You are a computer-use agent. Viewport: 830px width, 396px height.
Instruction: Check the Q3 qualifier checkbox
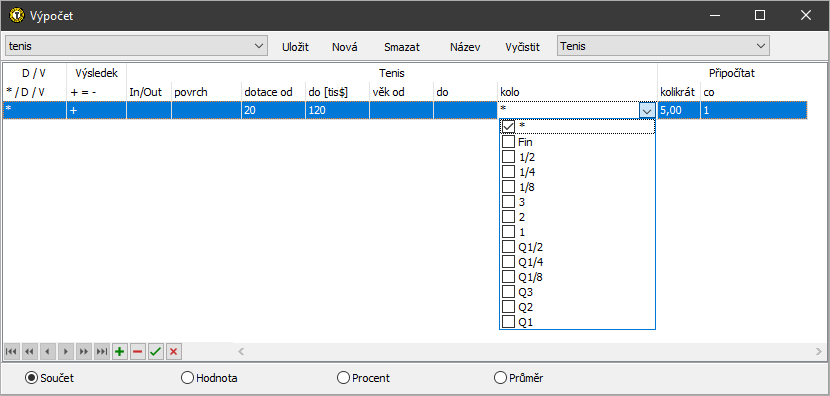tap(508, 292)
